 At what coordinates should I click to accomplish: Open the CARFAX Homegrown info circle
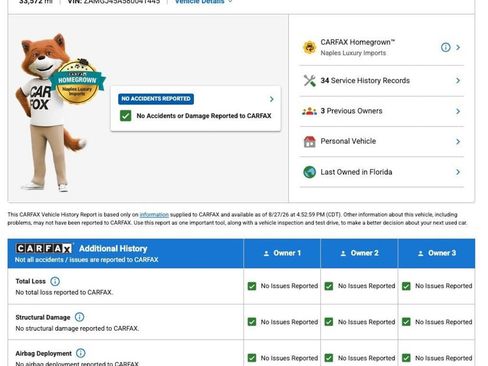(445, 47)
